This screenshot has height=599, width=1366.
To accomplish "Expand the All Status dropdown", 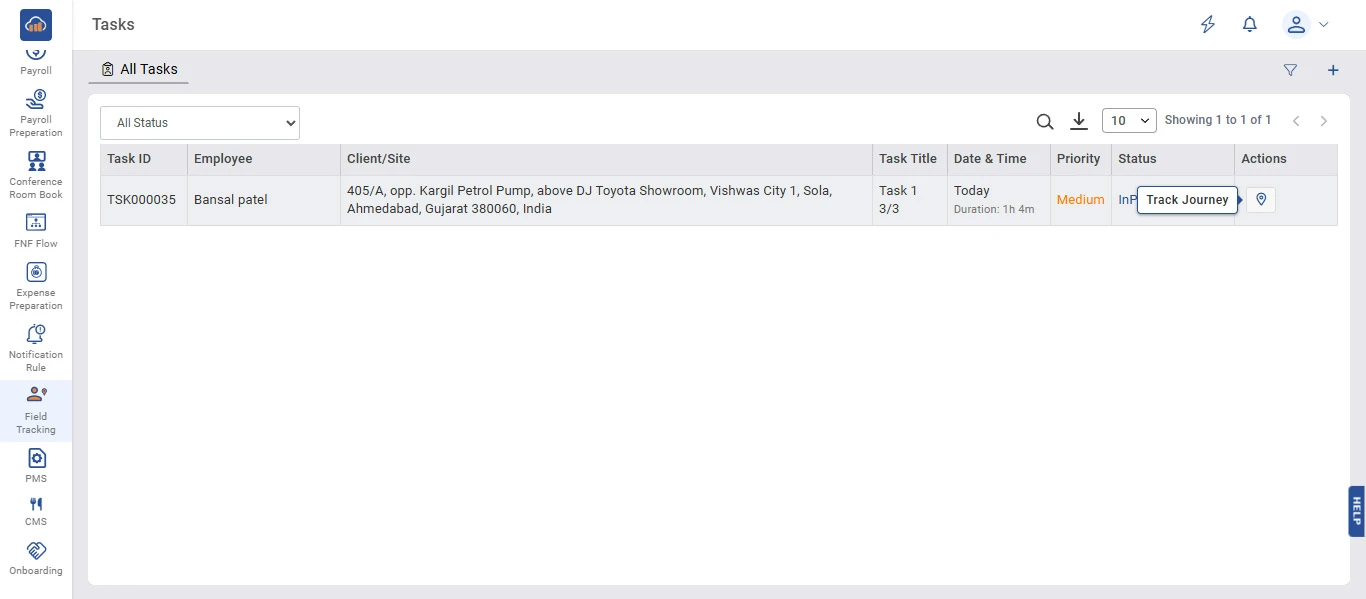I will [x=200, y=123].
